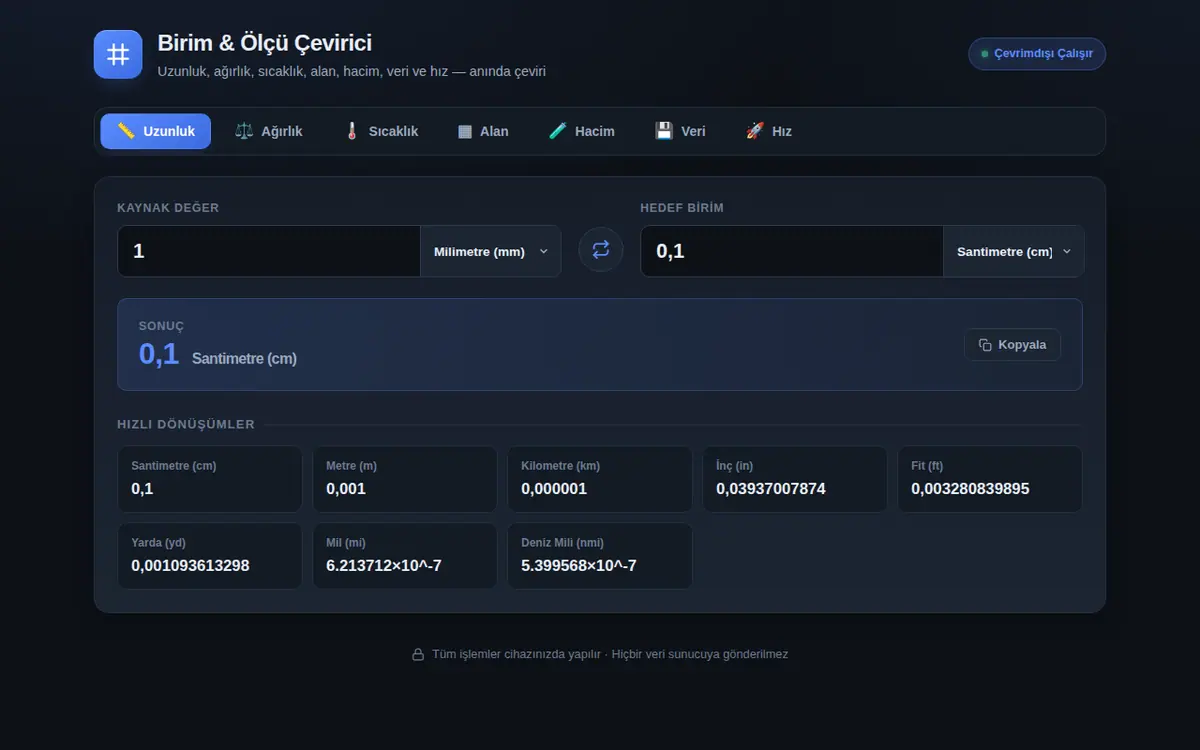Click the Kaynak Değer input field
This screenshot has height=750, width=1200.
coord(269,251)
